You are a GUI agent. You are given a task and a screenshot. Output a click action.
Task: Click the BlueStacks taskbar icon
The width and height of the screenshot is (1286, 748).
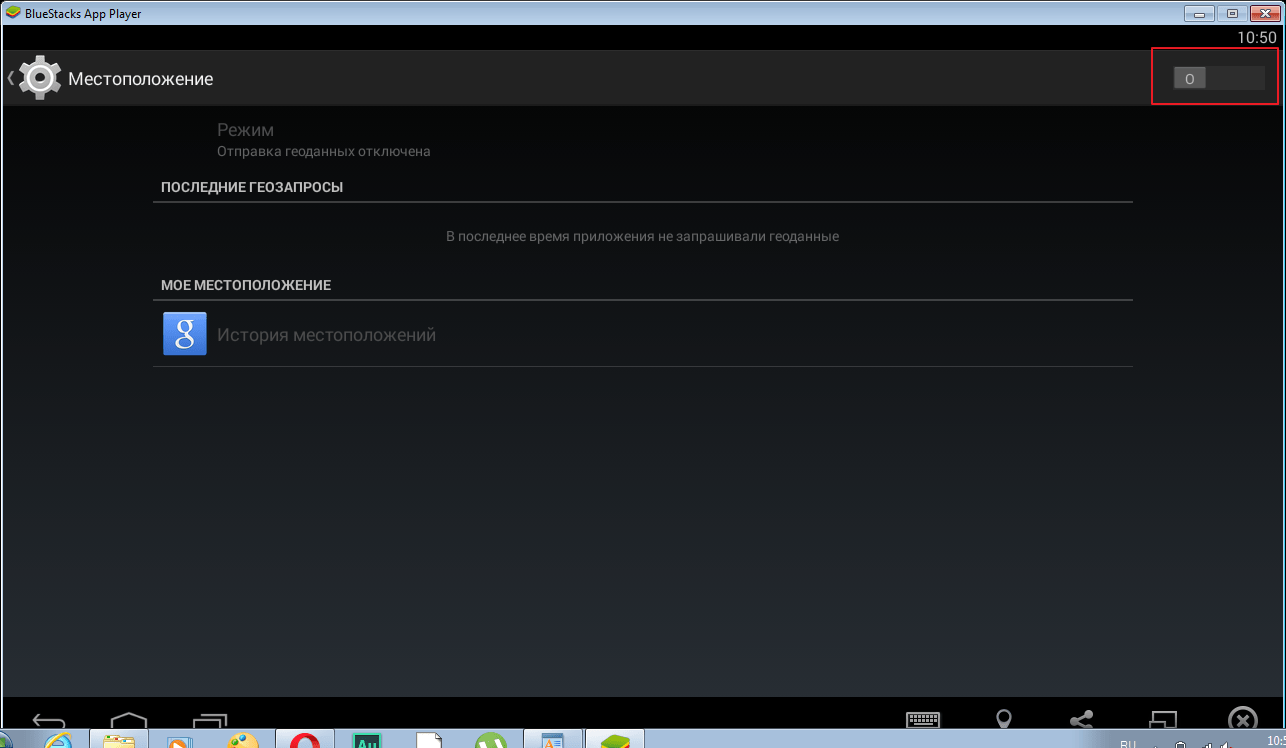click(x=614, y=741)
